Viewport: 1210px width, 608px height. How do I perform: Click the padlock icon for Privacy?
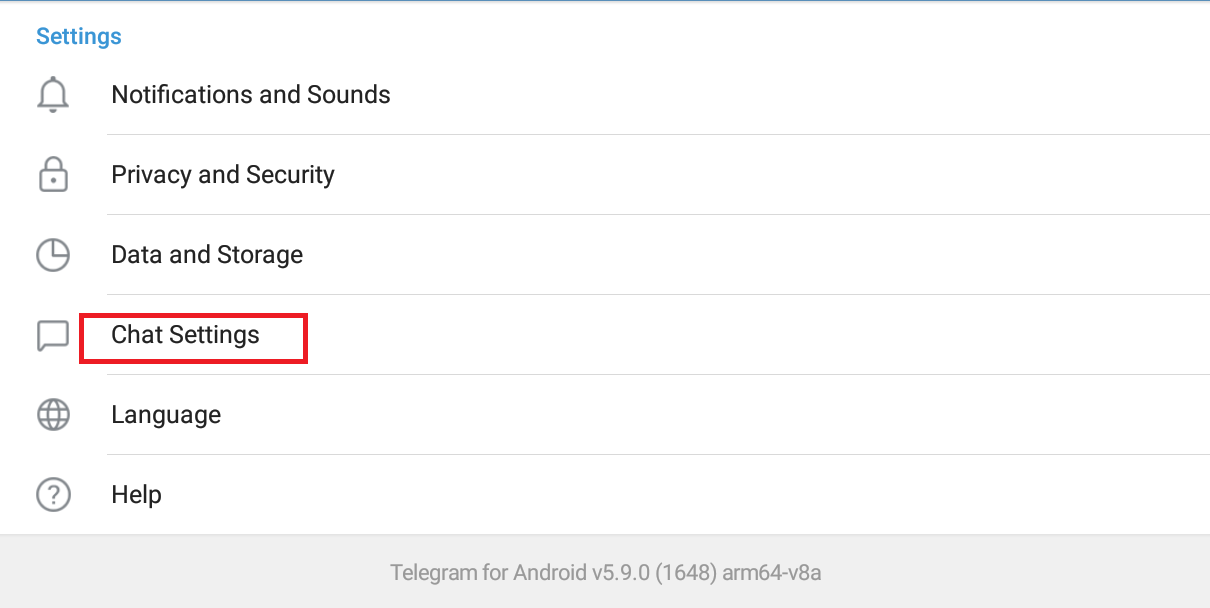pos(53,175)
